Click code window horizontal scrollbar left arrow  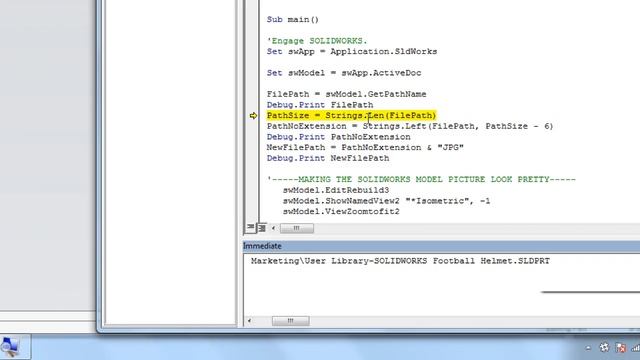pos(273,228)
